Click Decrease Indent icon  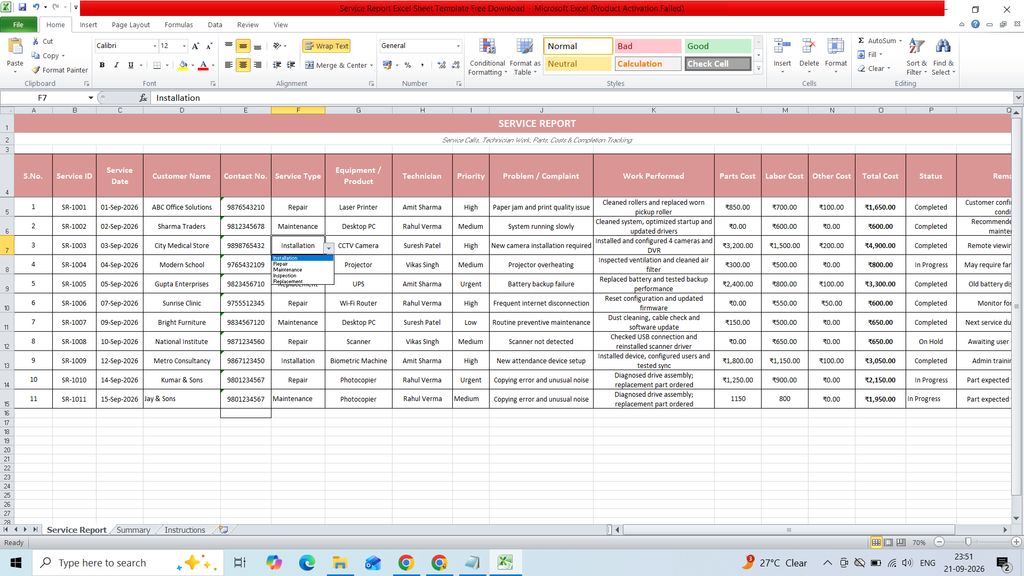[277, 65]
